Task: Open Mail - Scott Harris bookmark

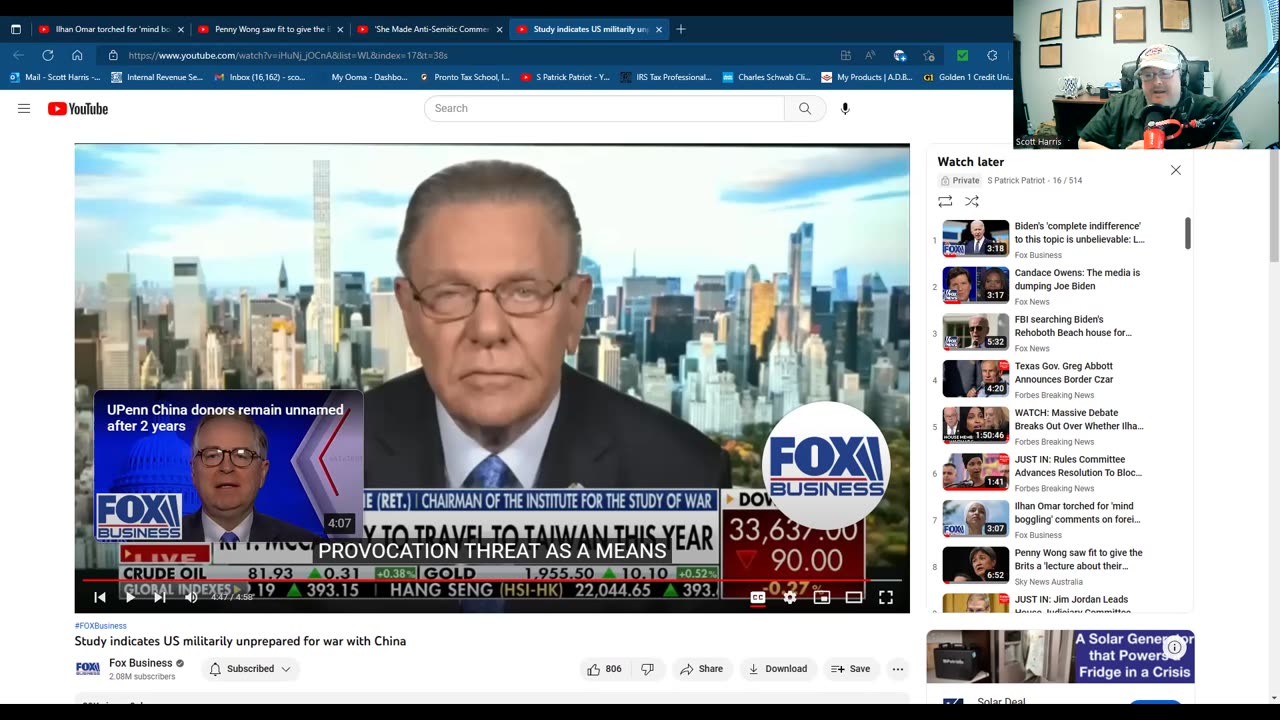Action: coord(55,77)
